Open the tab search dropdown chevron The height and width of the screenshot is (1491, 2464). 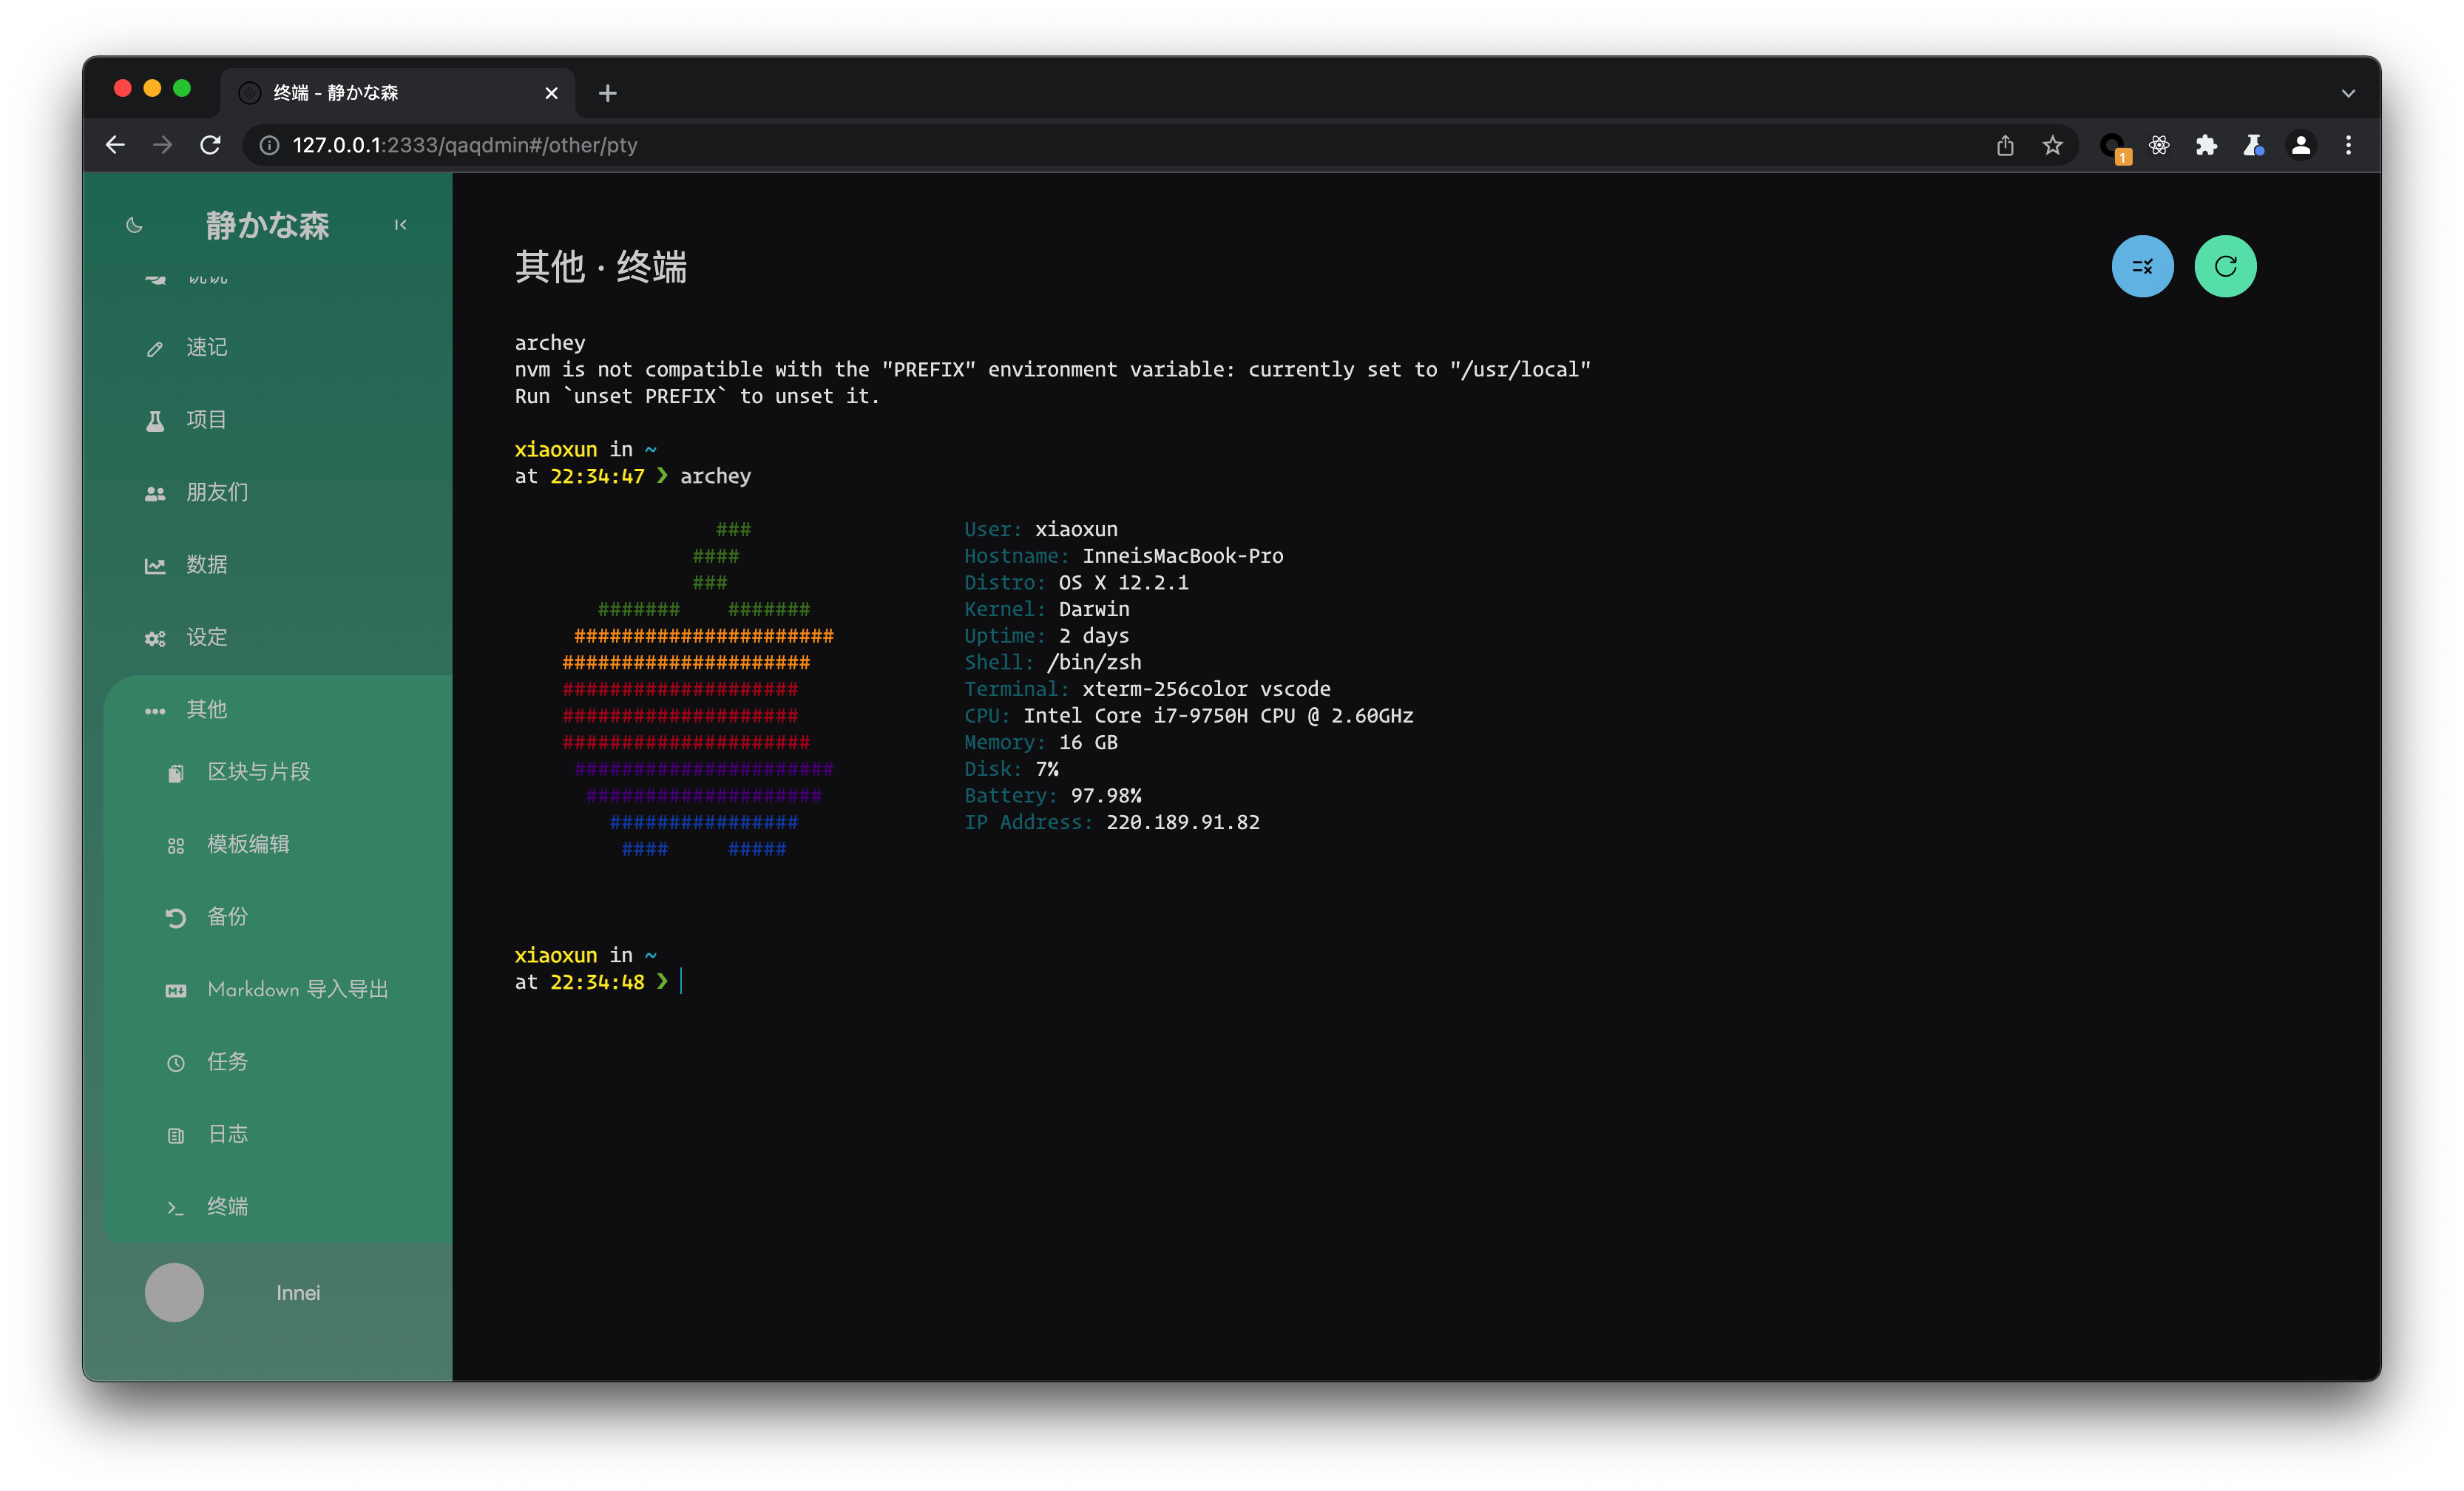click(x=2348, y=93)
